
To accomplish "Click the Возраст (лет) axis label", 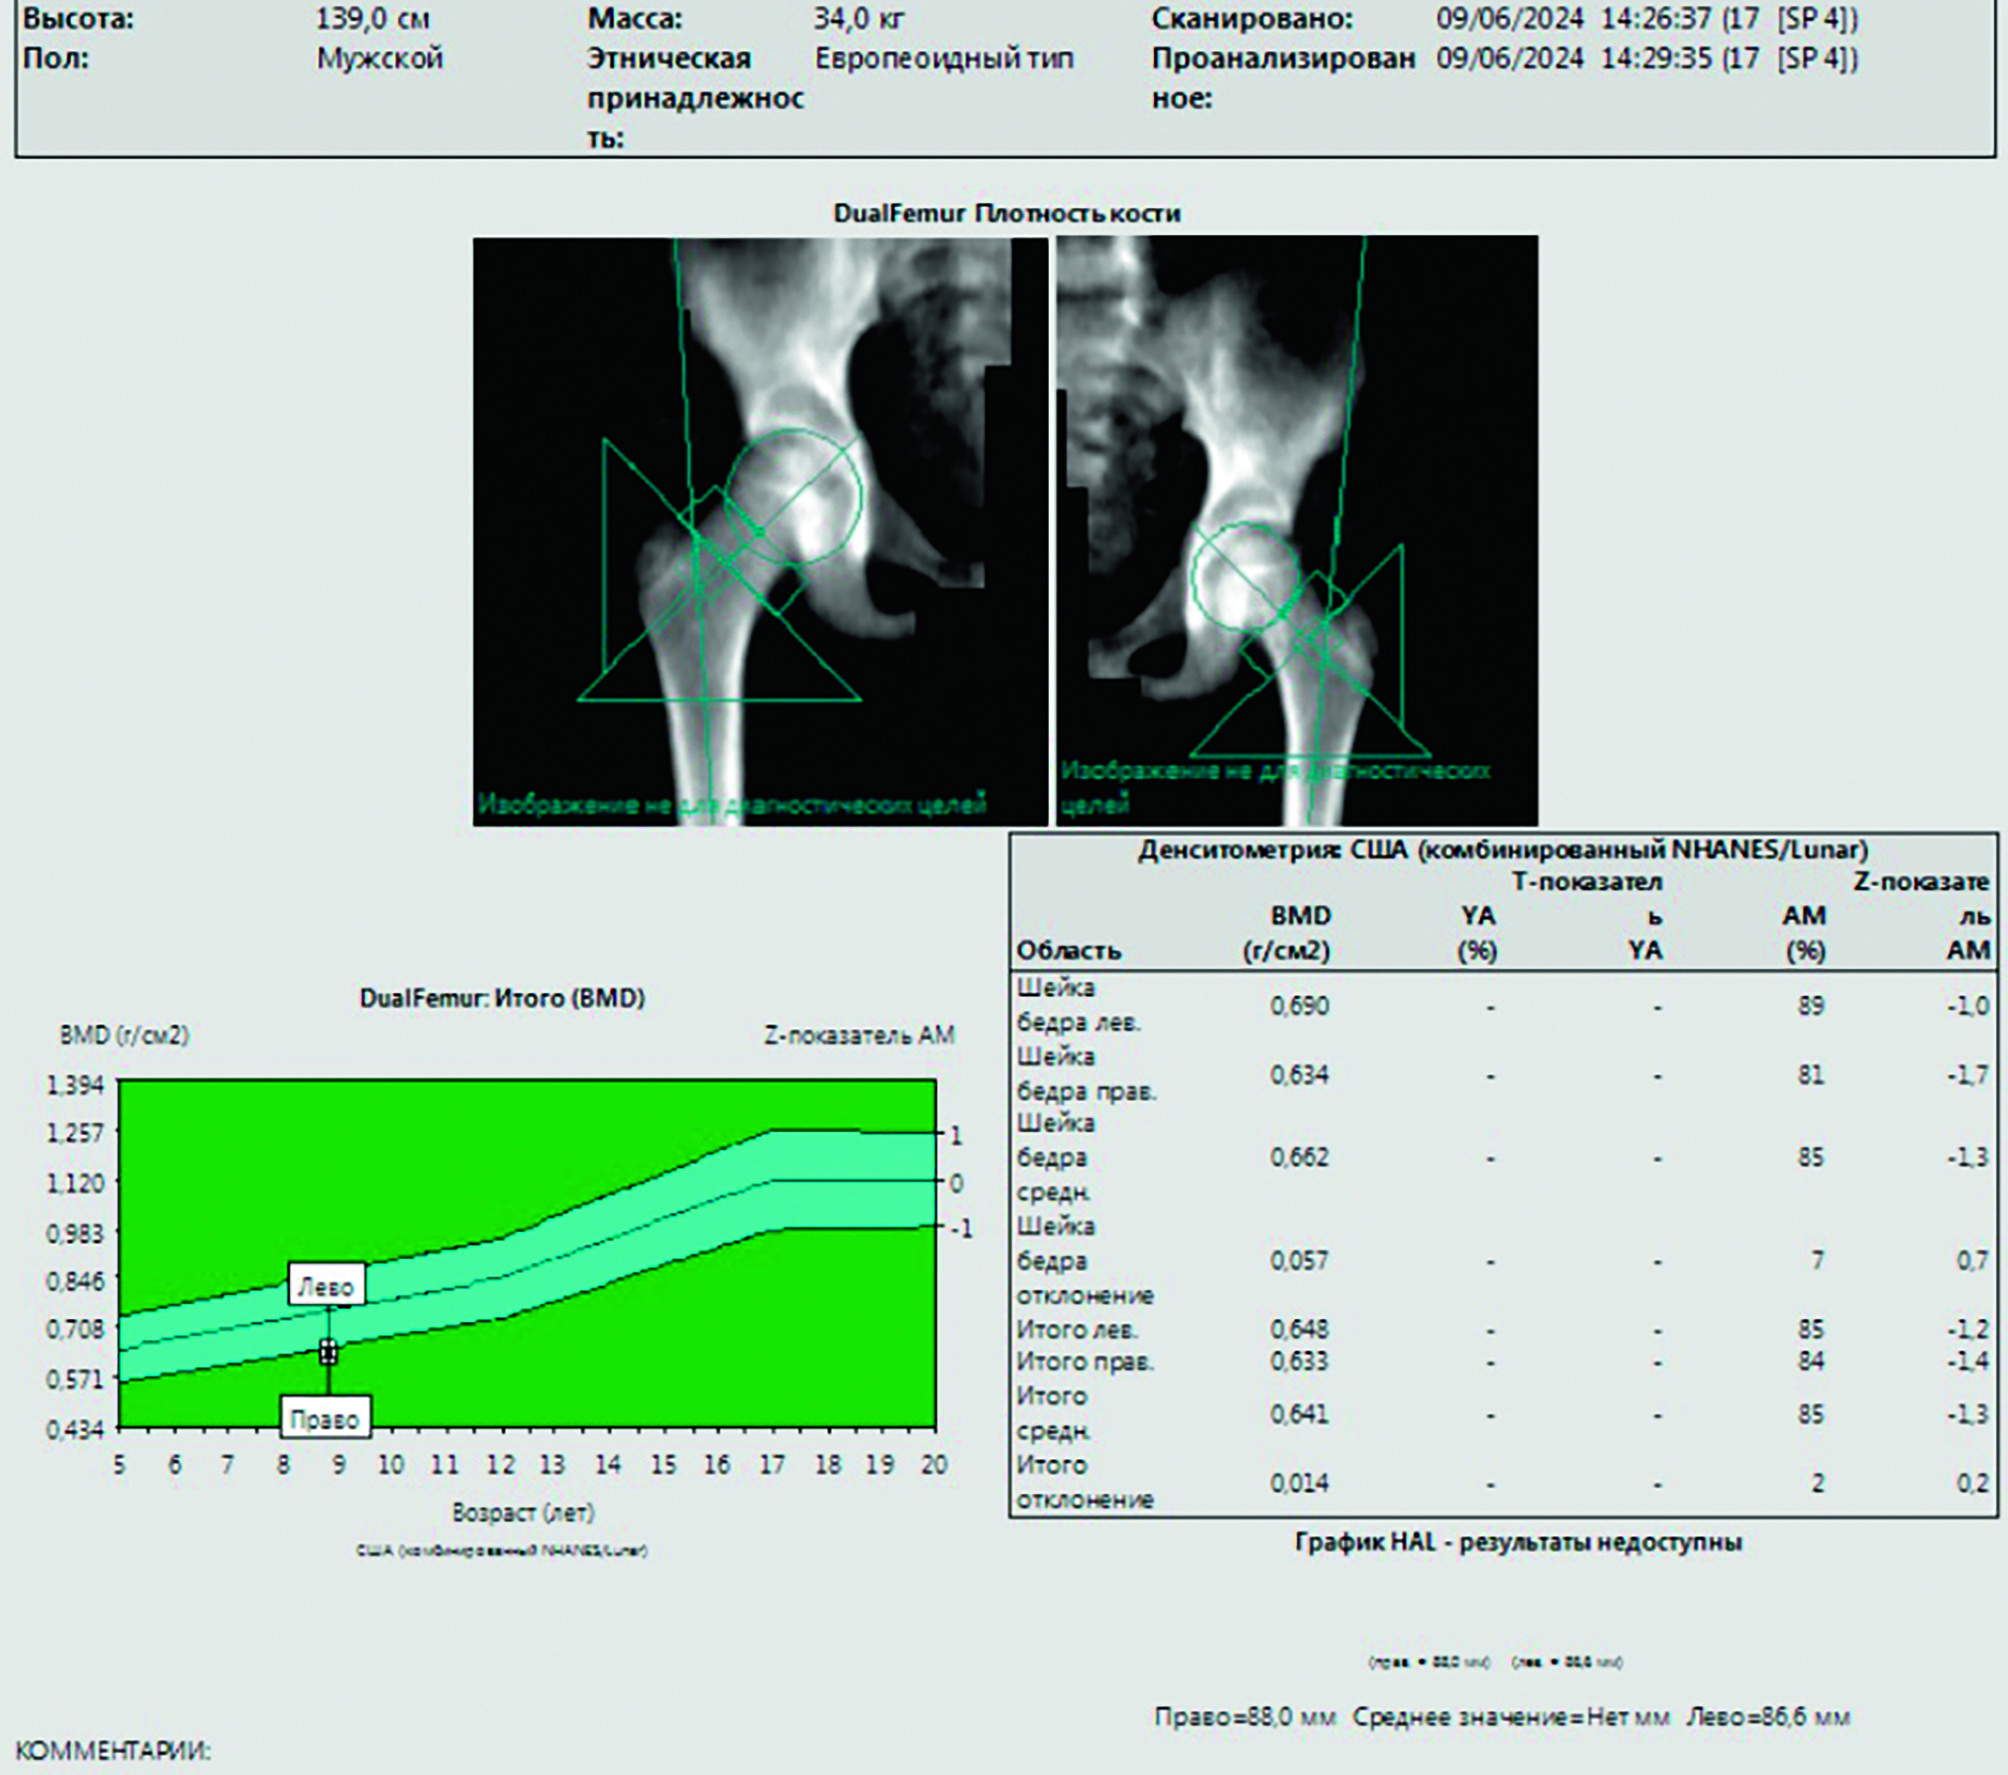I will (523, 1512).
